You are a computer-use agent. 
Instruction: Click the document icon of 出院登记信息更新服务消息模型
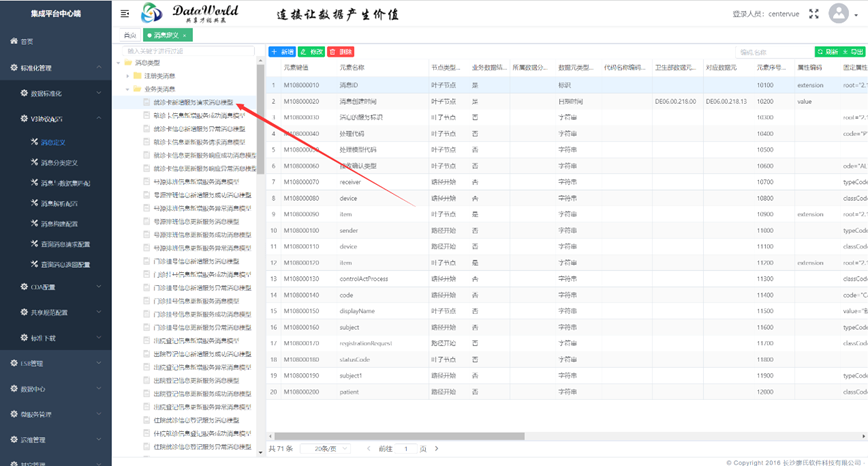tap(147, 380)
